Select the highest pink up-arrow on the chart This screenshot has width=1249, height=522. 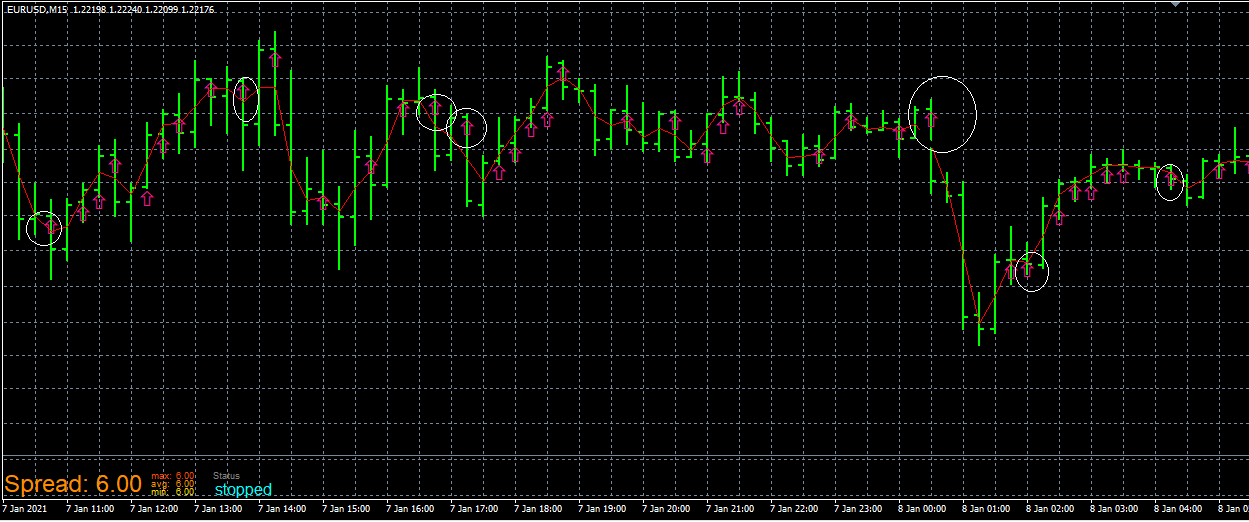click(275, 59)
